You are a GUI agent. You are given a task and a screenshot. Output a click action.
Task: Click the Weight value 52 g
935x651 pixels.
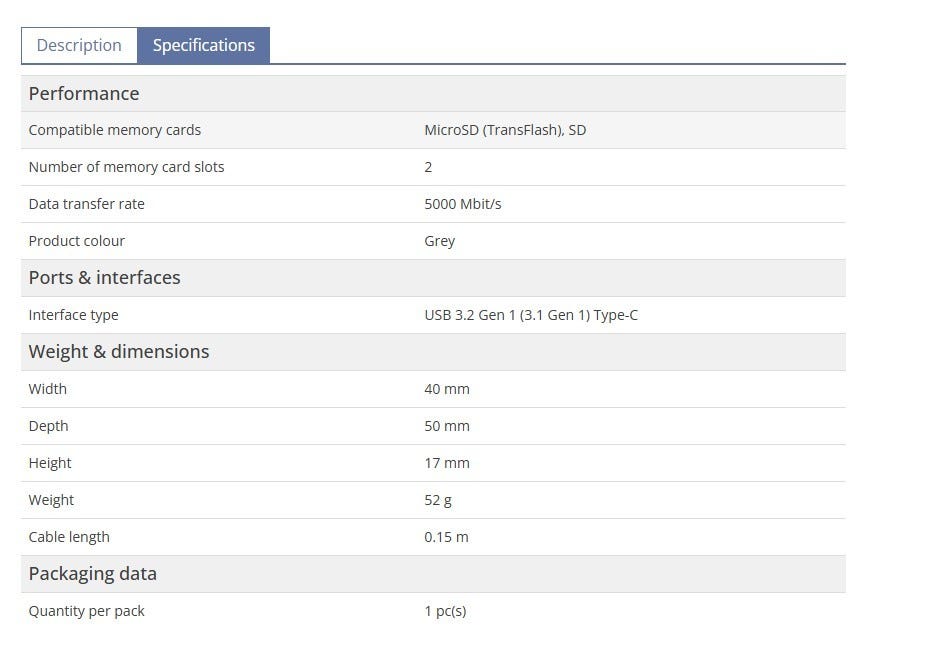tap(437, 500)
